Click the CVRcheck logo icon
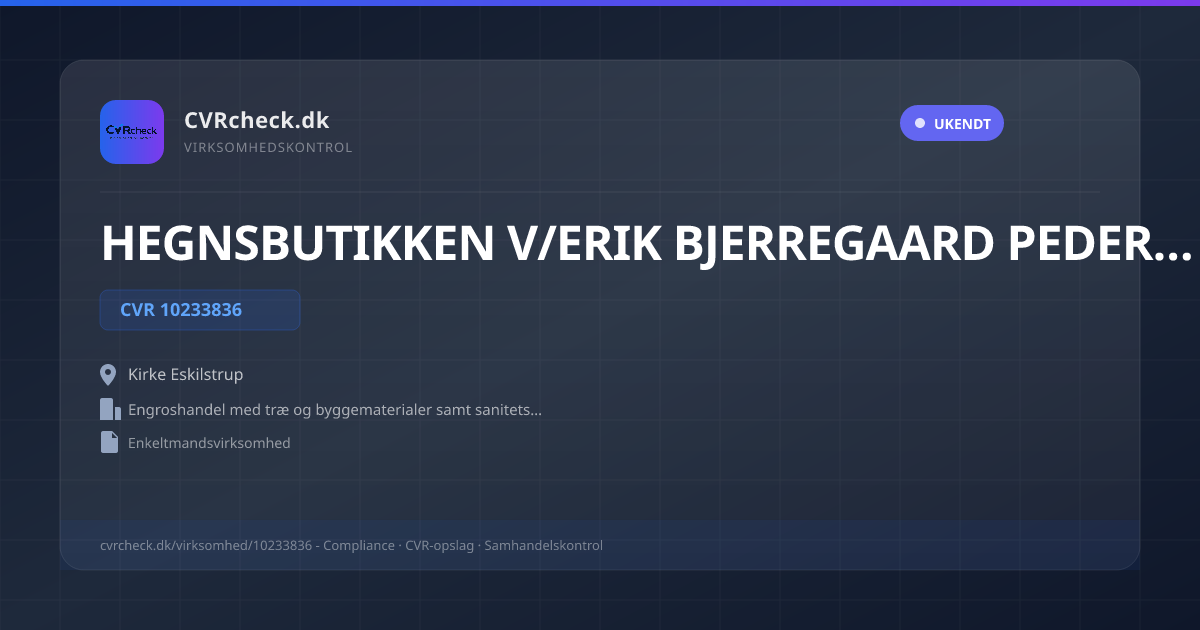 coord(132,132)
